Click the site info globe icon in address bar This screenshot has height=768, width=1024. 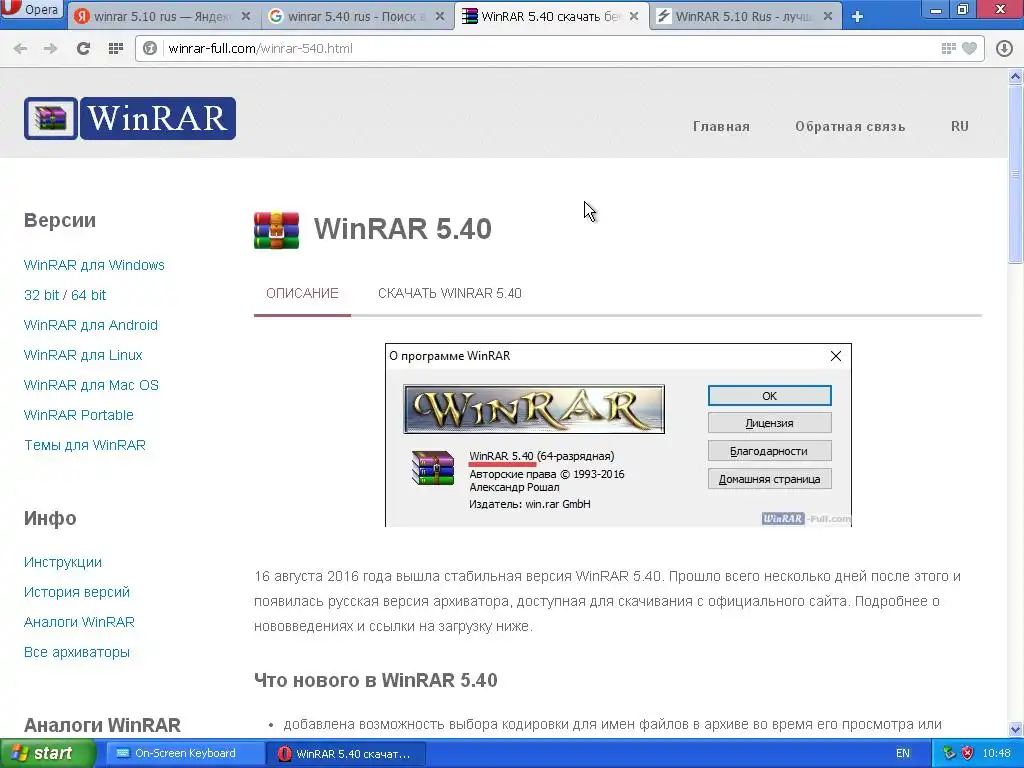click(150, 48)
